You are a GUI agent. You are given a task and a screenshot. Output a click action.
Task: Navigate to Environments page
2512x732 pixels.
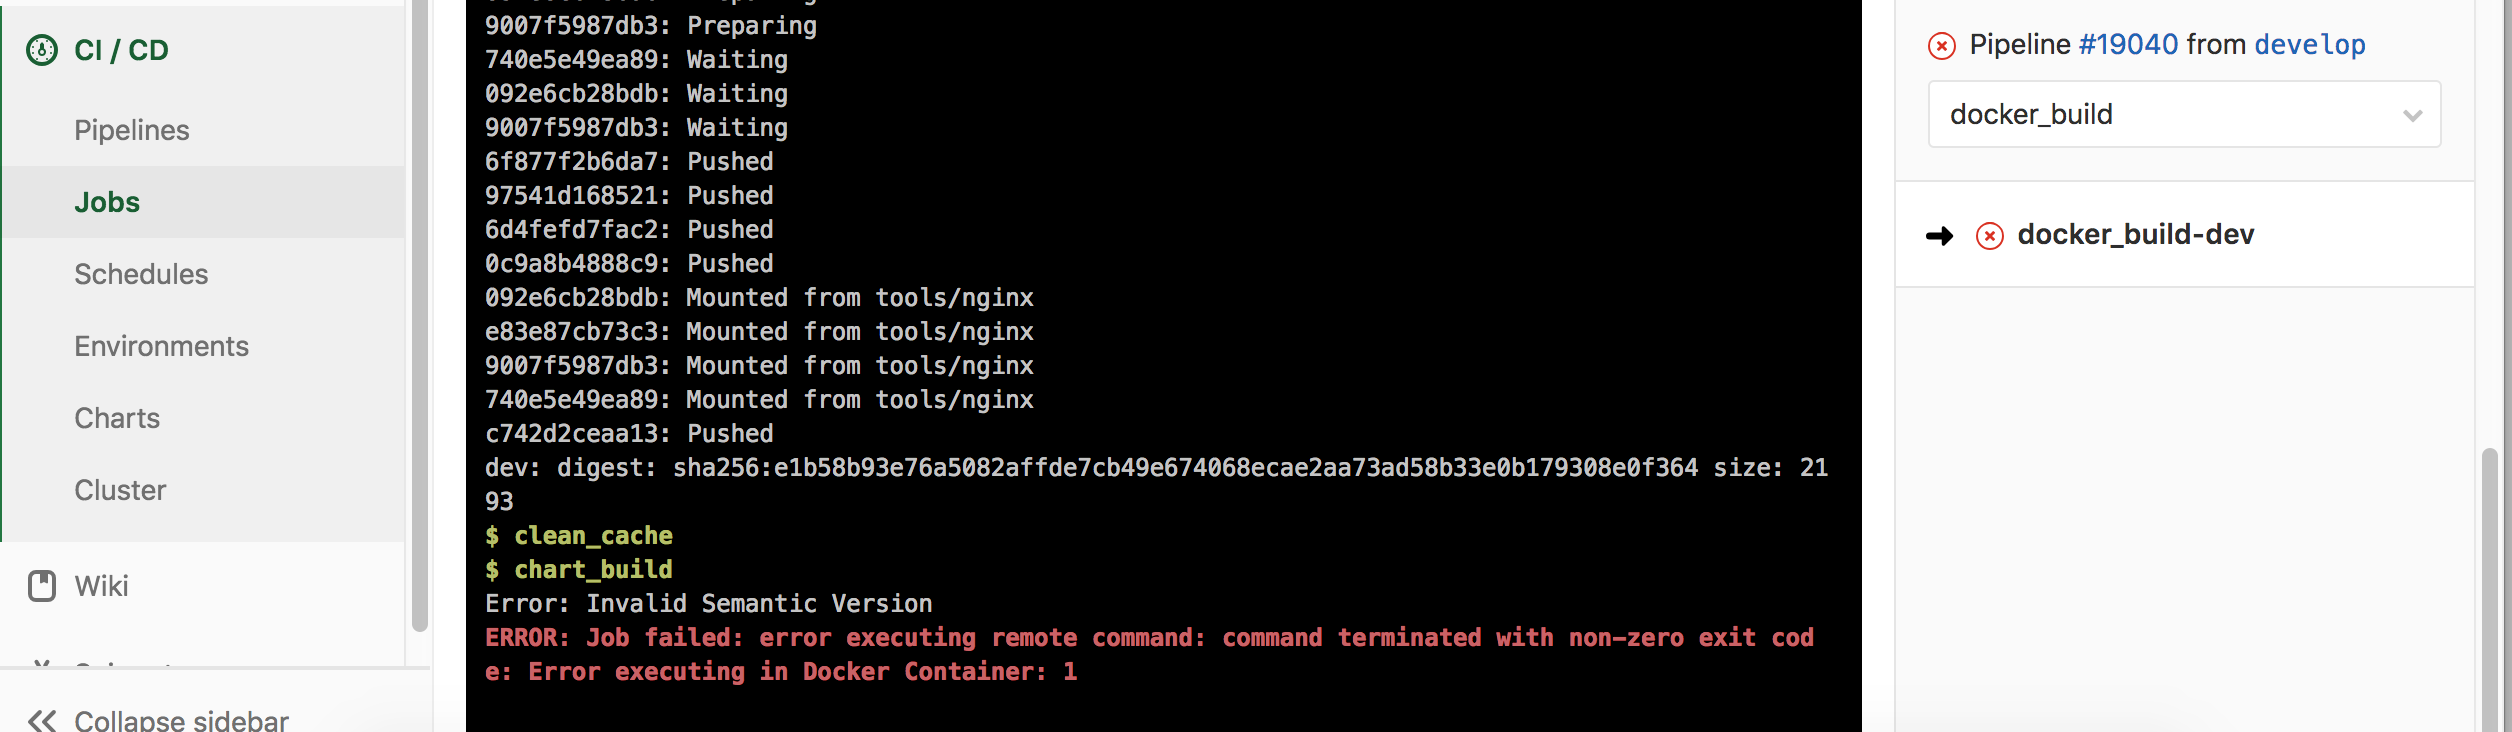[x=161, y=346]
